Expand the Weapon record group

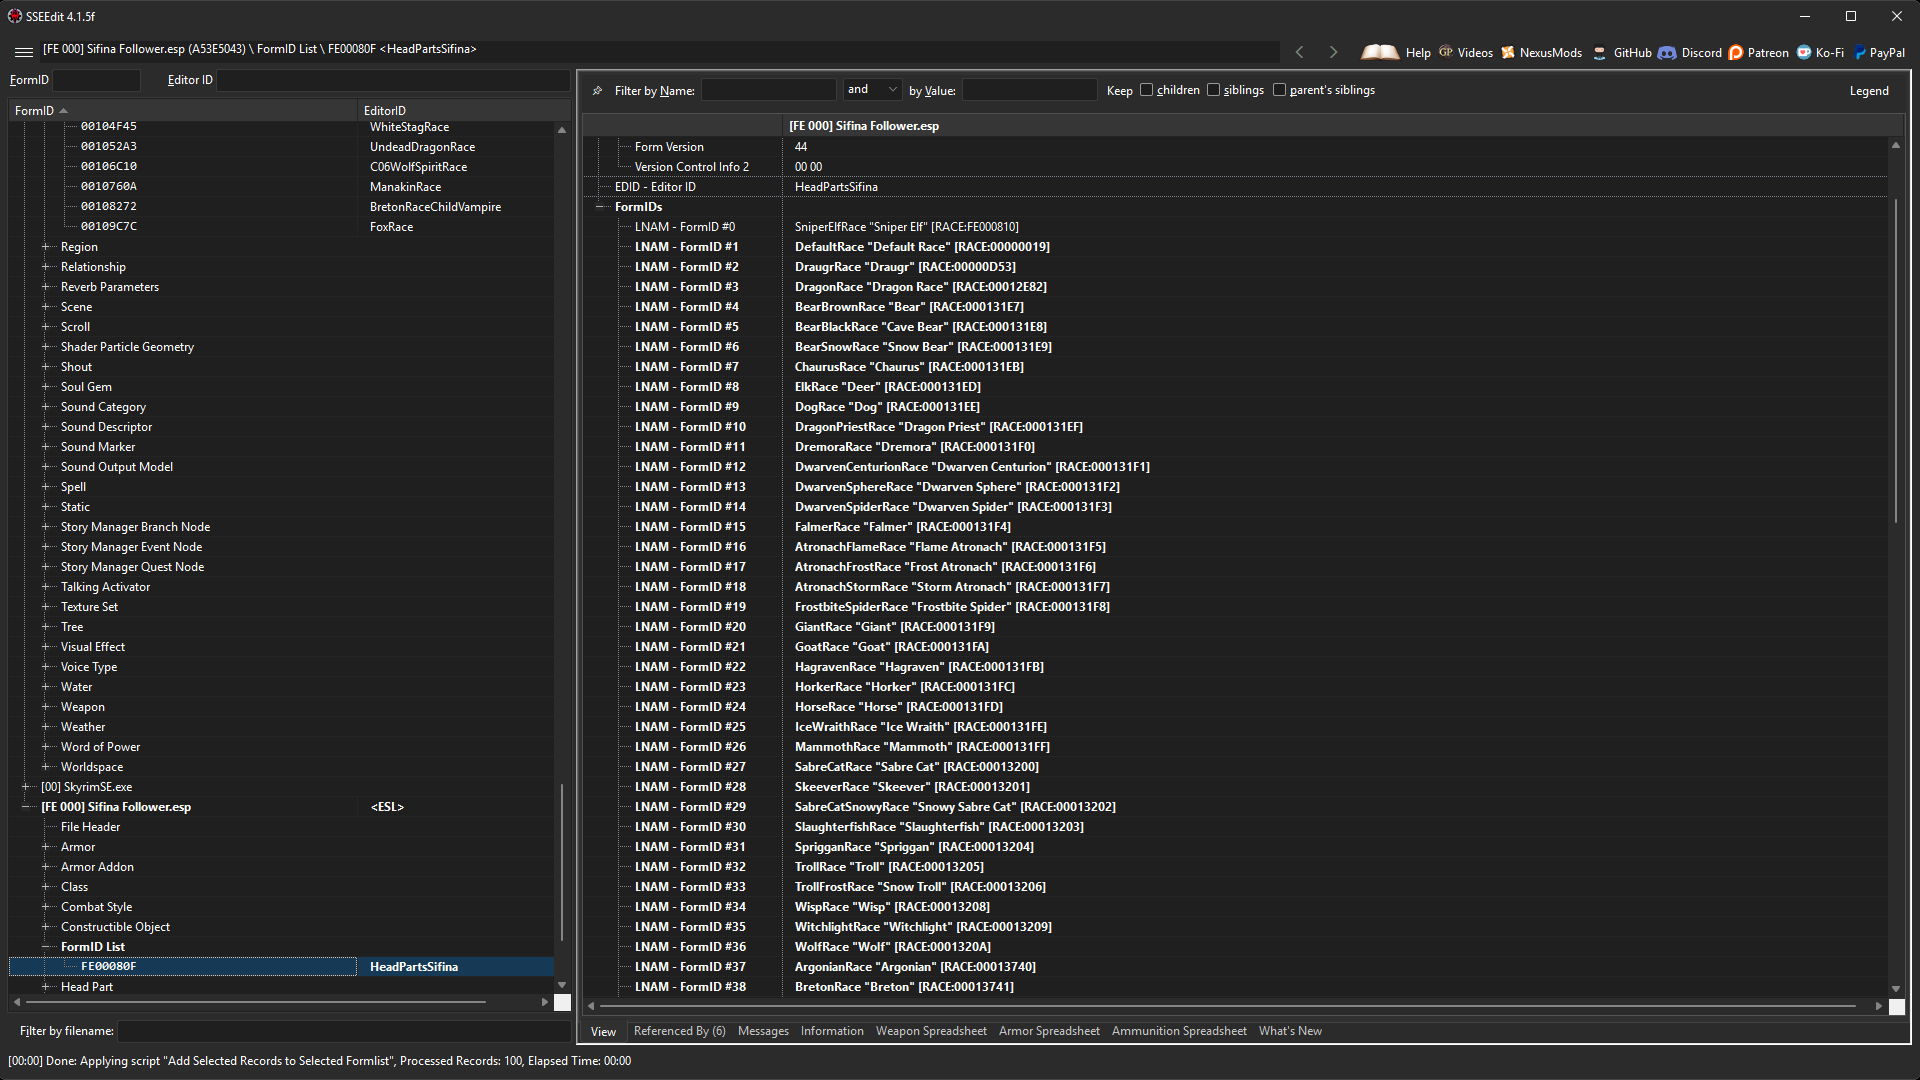45,707
